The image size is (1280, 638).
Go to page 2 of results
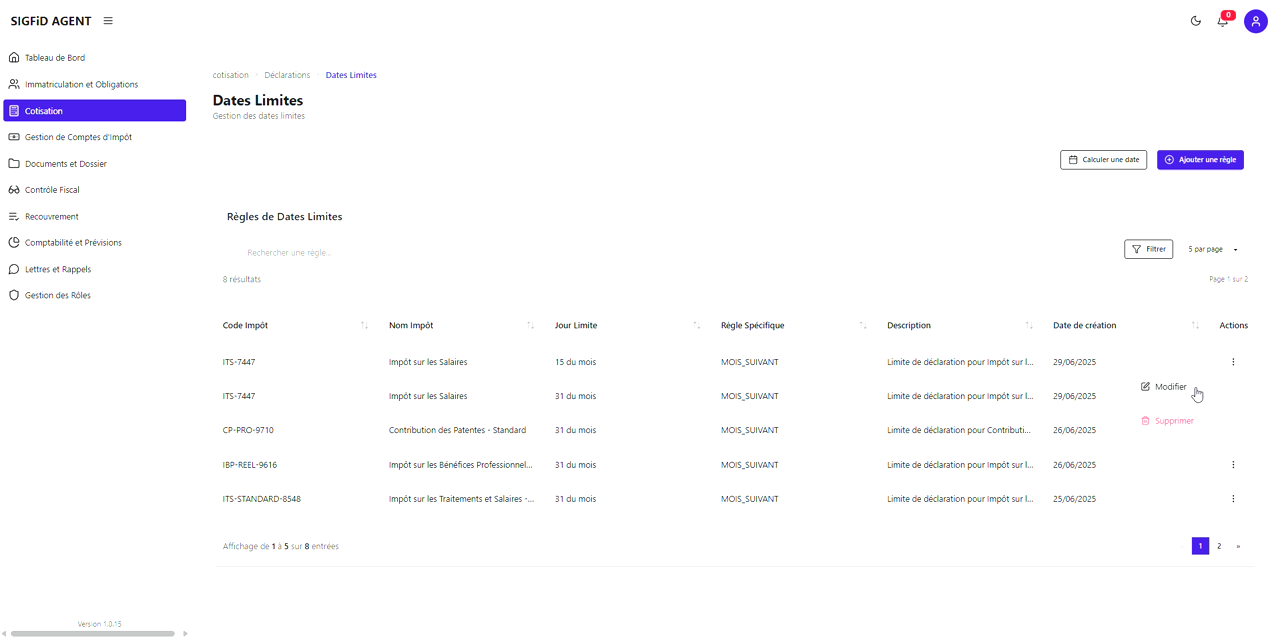tap(1219, 546)
